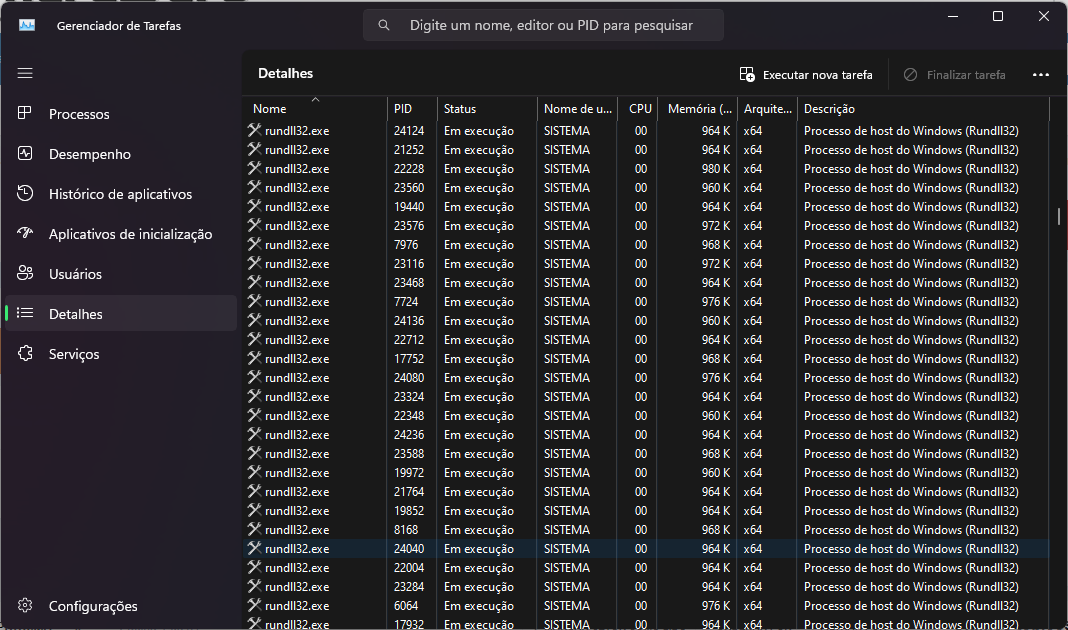Click the Histórico de aplicativos icon
Viewport: 1068px width, 630px height.
point(25,193)
